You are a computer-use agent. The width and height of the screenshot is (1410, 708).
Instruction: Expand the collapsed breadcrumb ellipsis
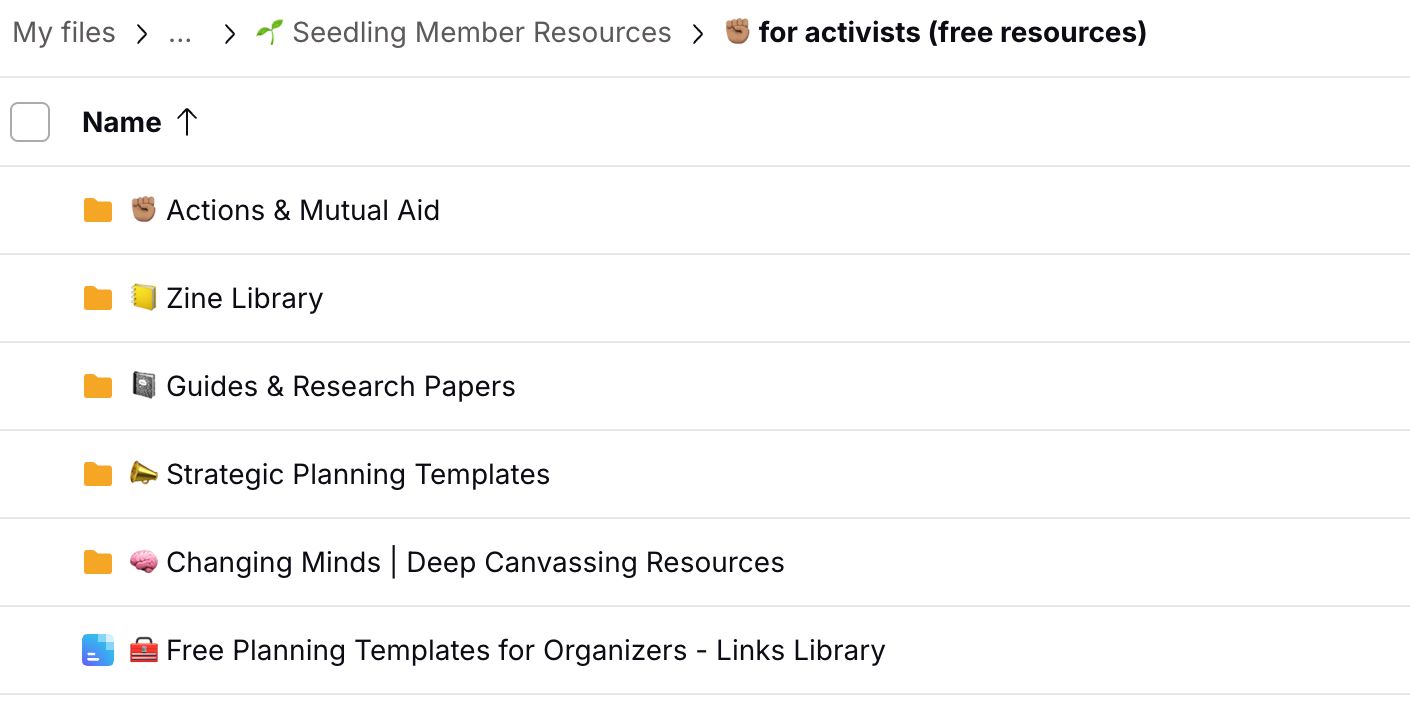pos(180,34)
